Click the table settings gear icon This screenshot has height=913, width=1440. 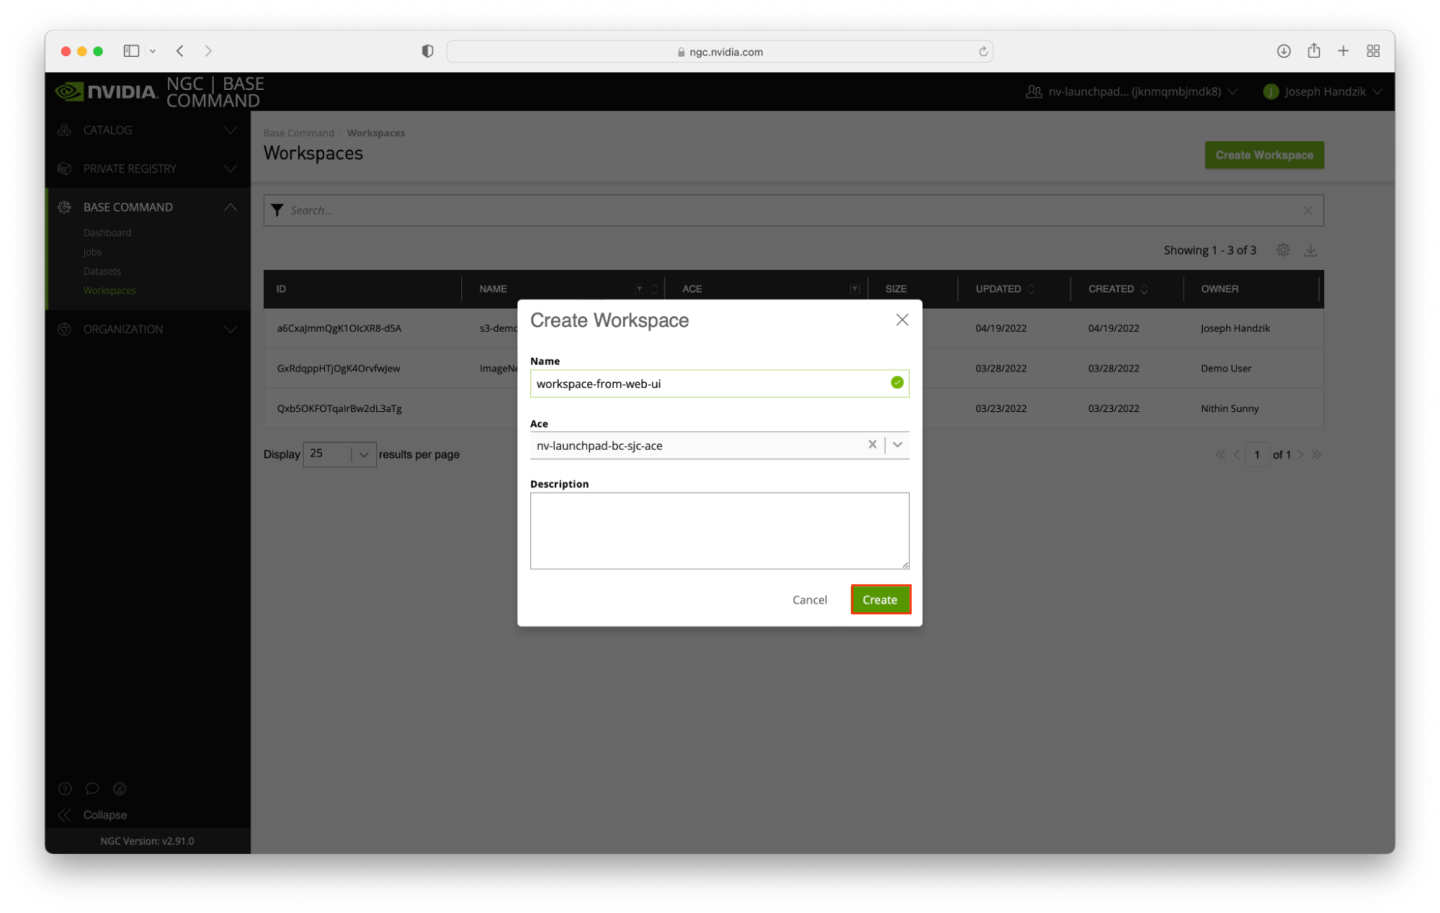(1283, 250)
